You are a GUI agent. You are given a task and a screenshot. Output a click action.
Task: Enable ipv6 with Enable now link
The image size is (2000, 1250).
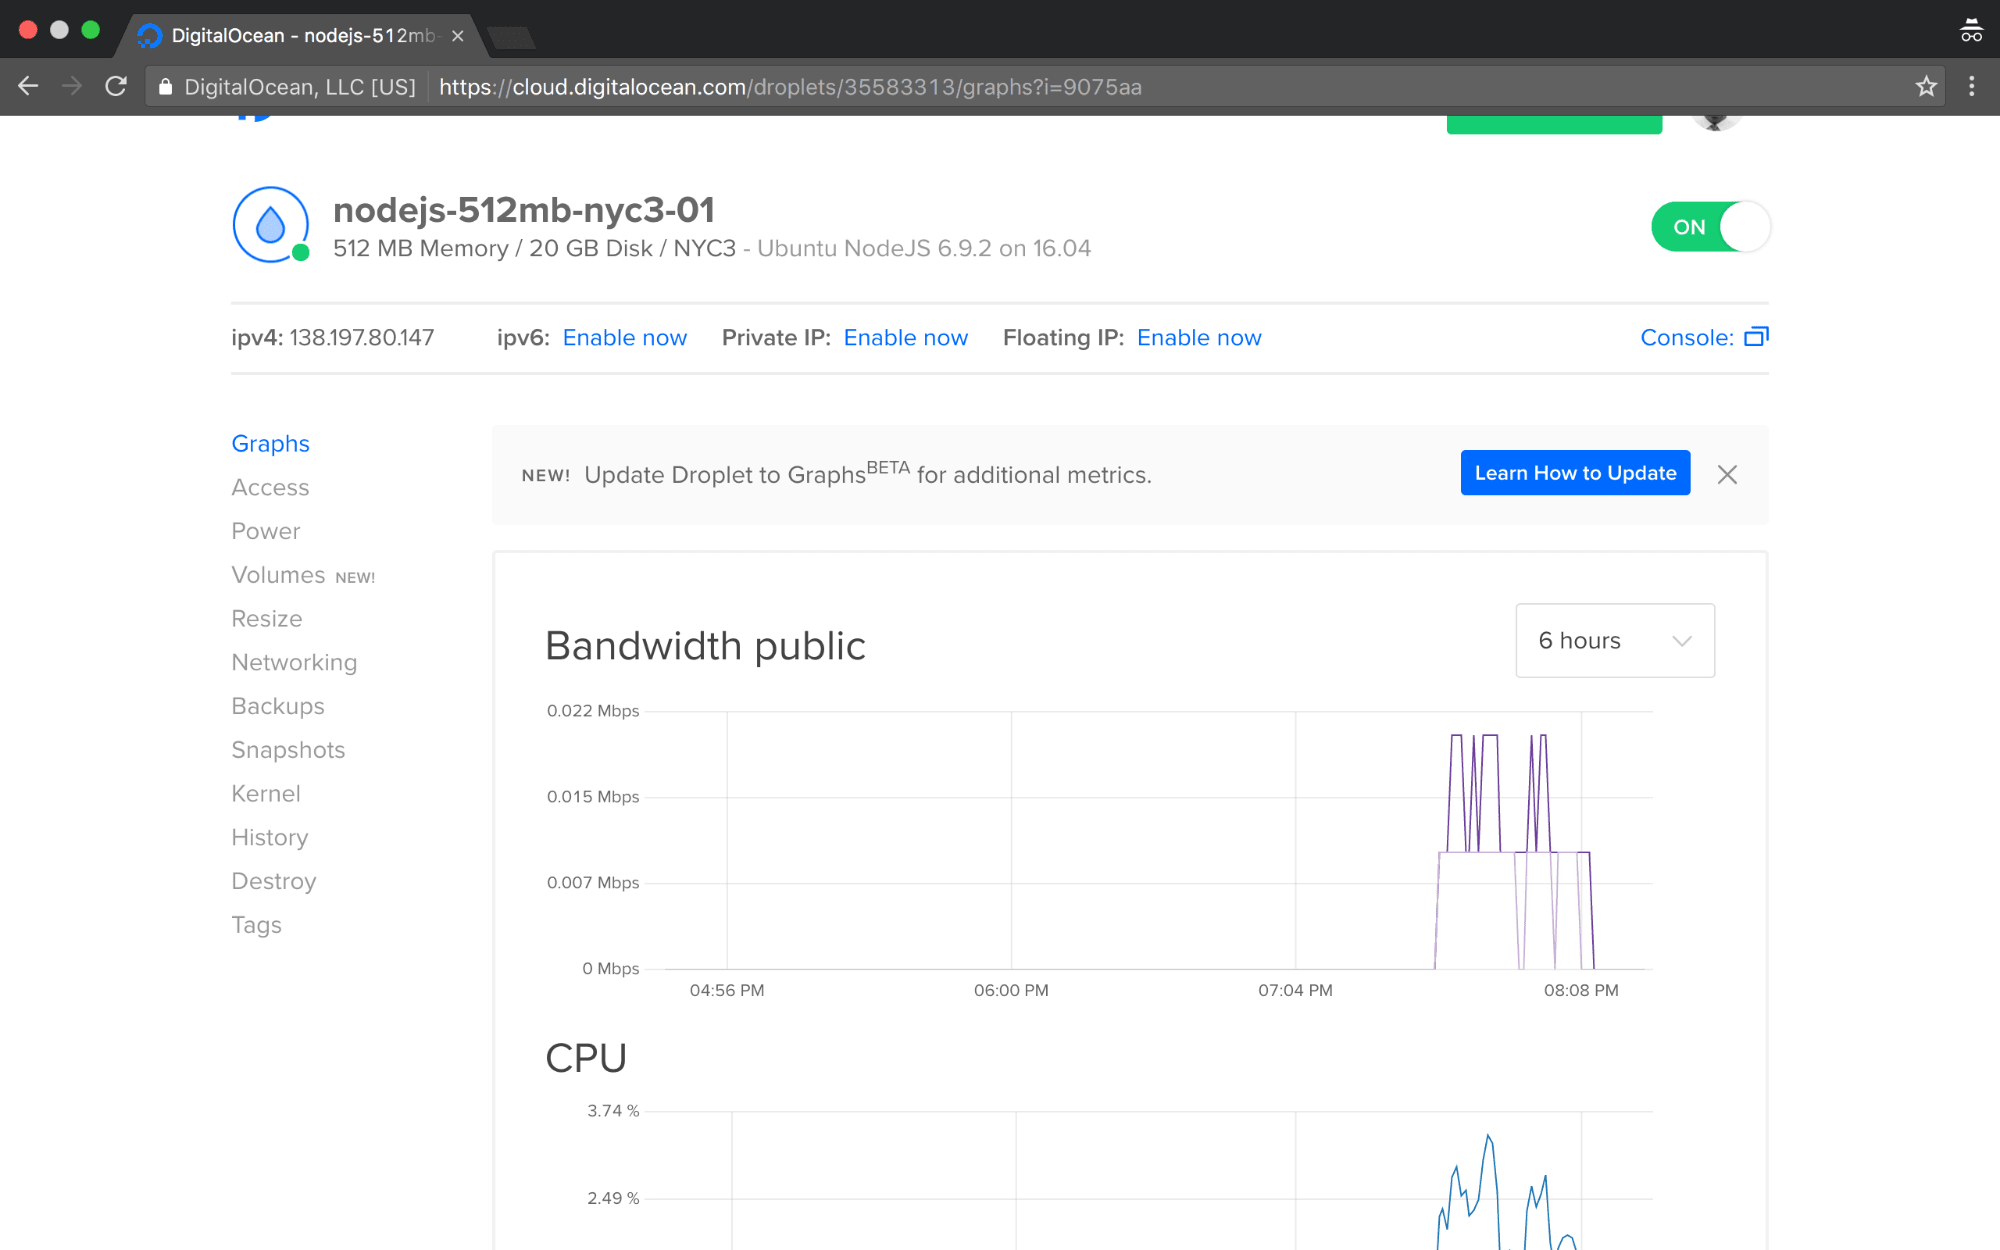(x=625, y=338)
